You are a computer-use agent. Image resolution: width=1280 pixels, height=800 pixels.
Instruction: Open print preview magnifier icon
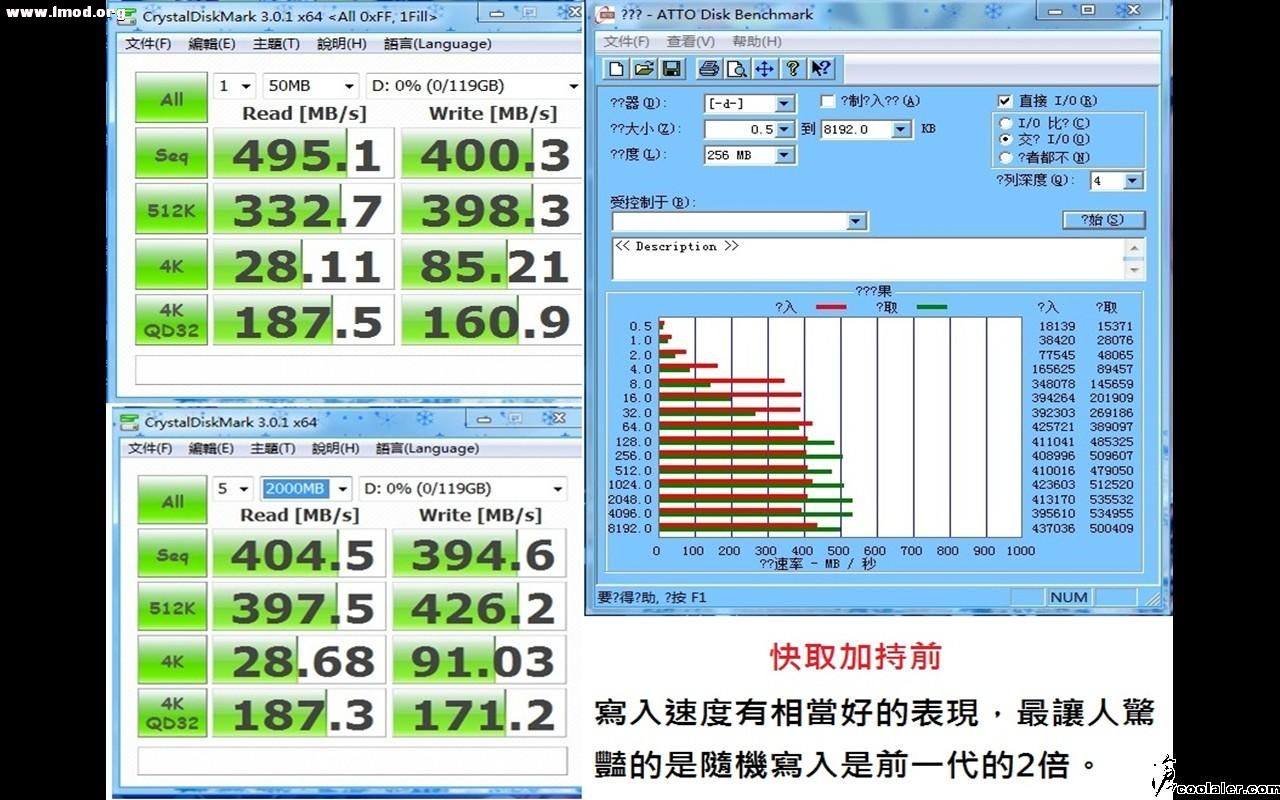coord(736,69)
